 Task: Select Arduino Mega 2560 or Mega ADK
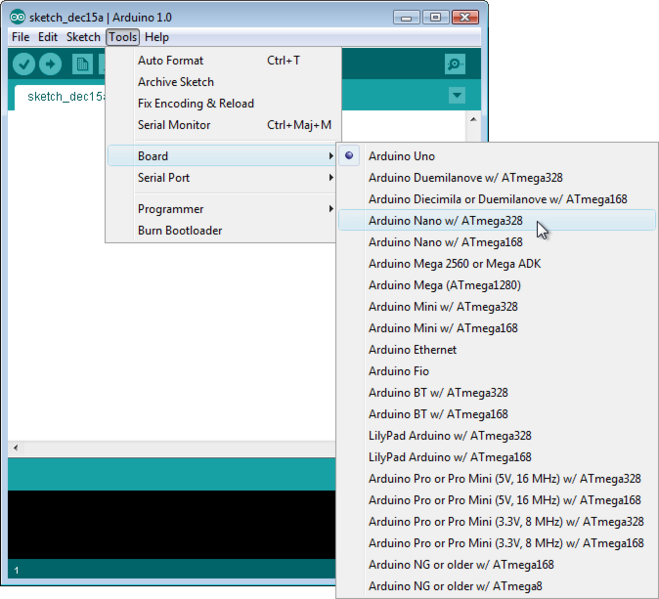(497, 264)
